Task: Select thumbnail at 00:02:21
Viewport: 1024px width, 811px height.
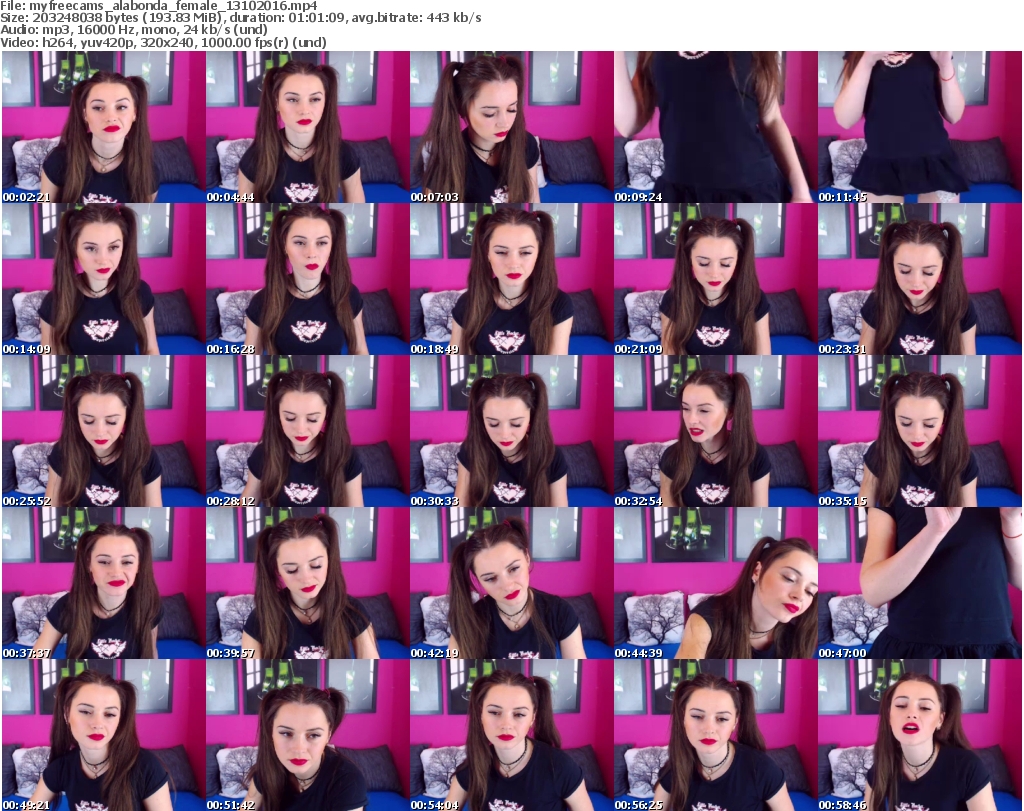Action: coord(104,127)
